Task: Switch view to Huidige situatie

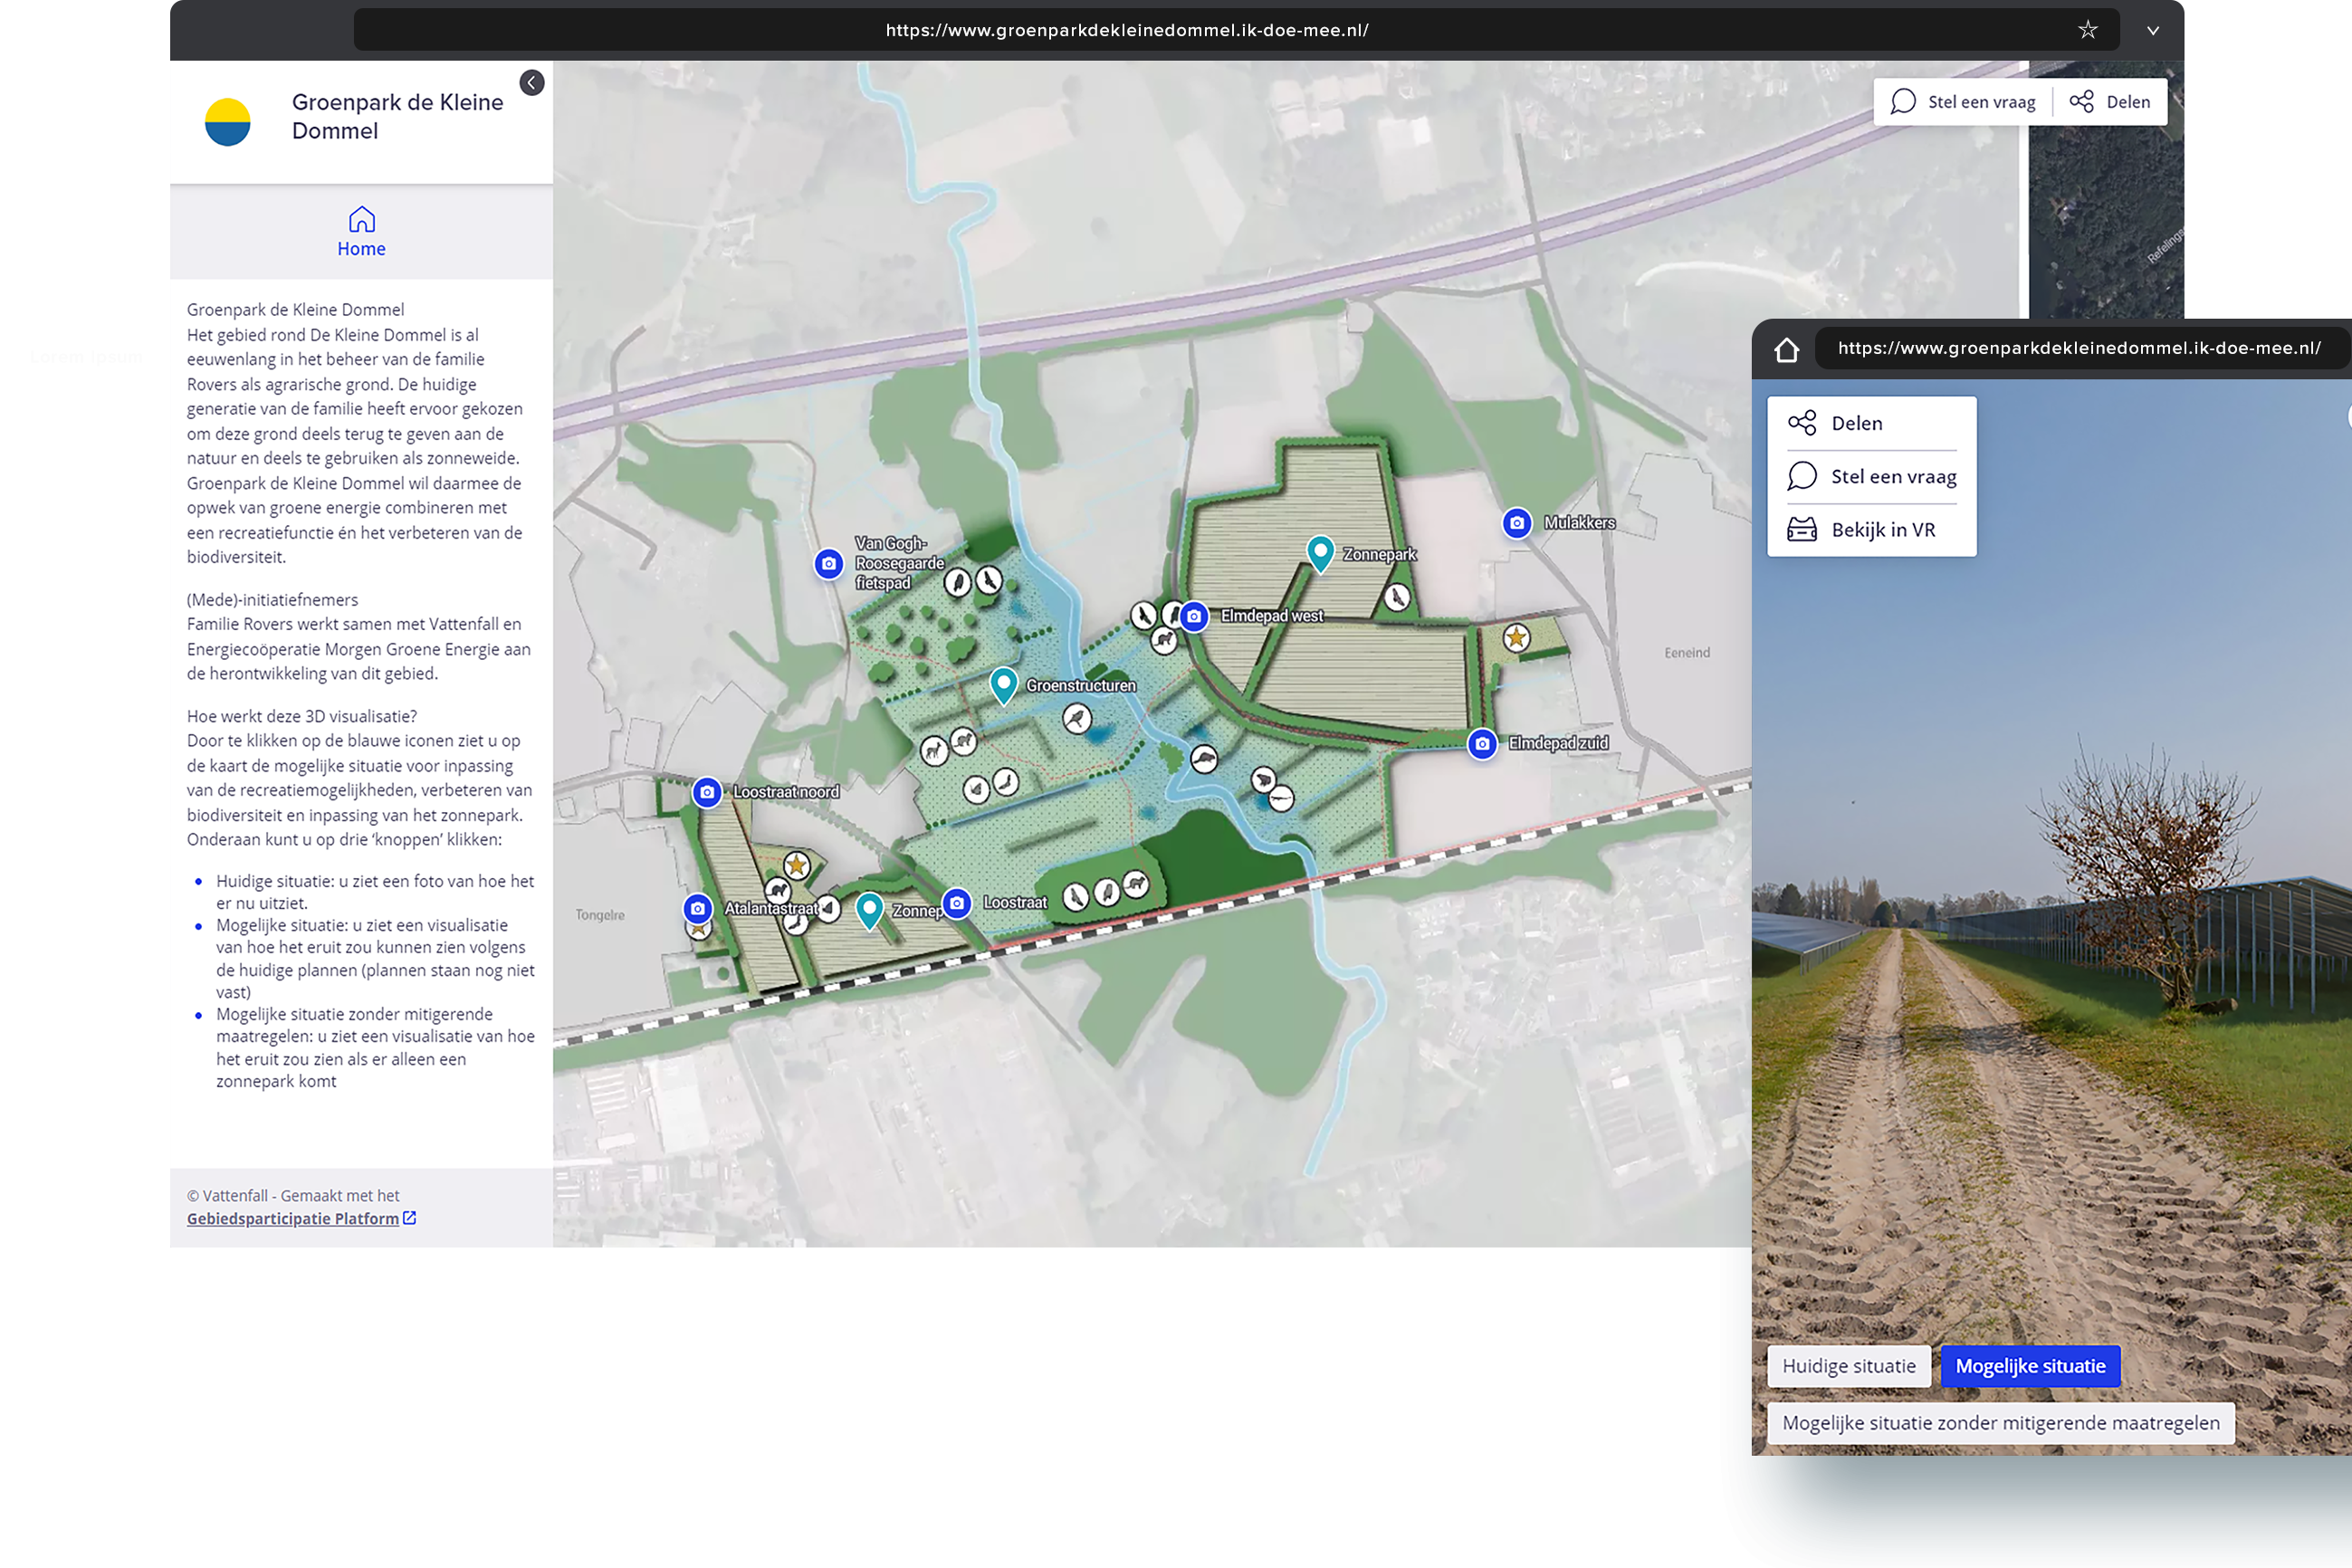Action: 1848,1366
